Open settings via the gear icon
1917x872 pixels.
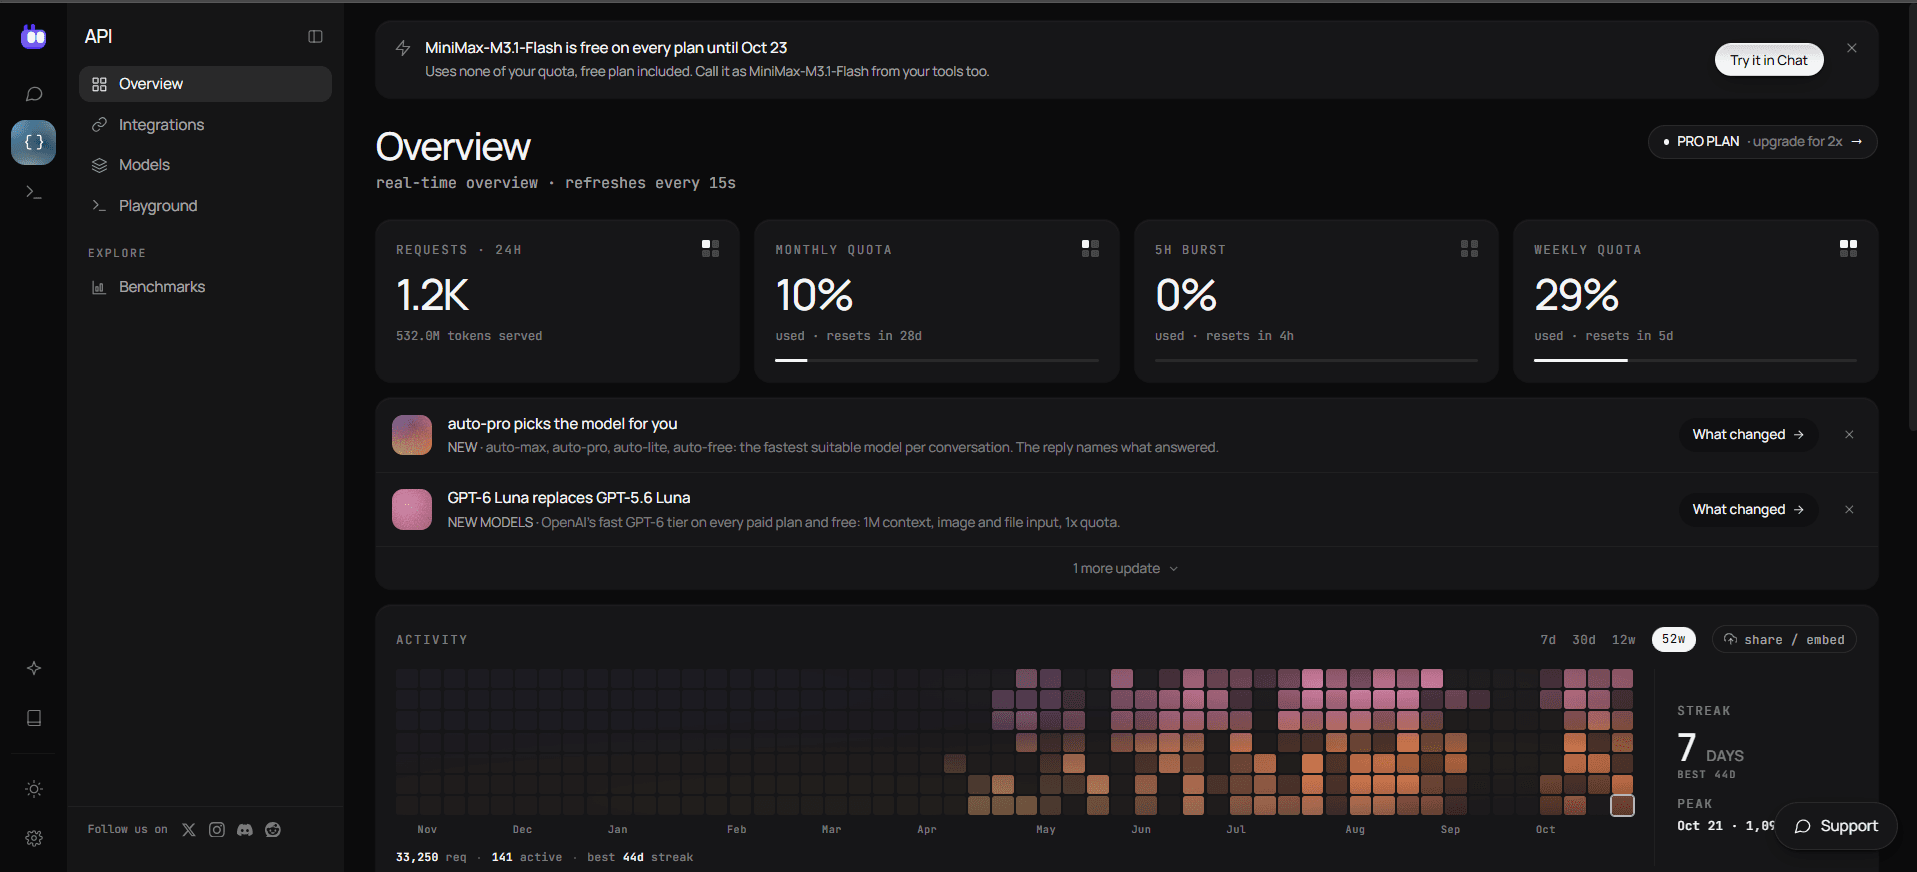[34, 838]
